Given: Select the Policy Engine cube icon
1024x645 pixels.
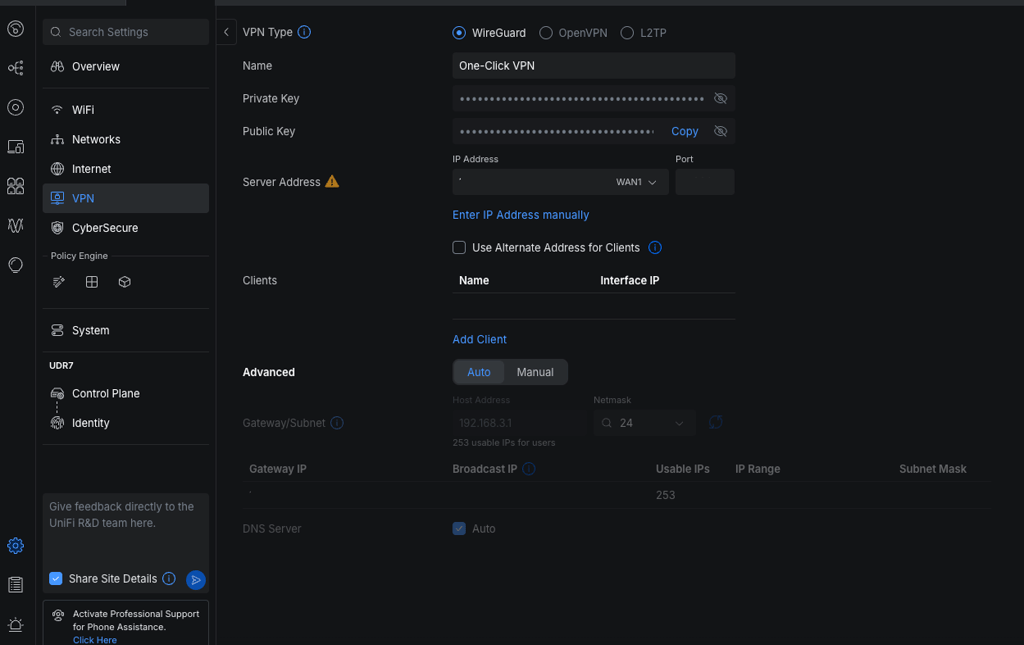Looking at the screenshot, I should [x=124, y=282].
